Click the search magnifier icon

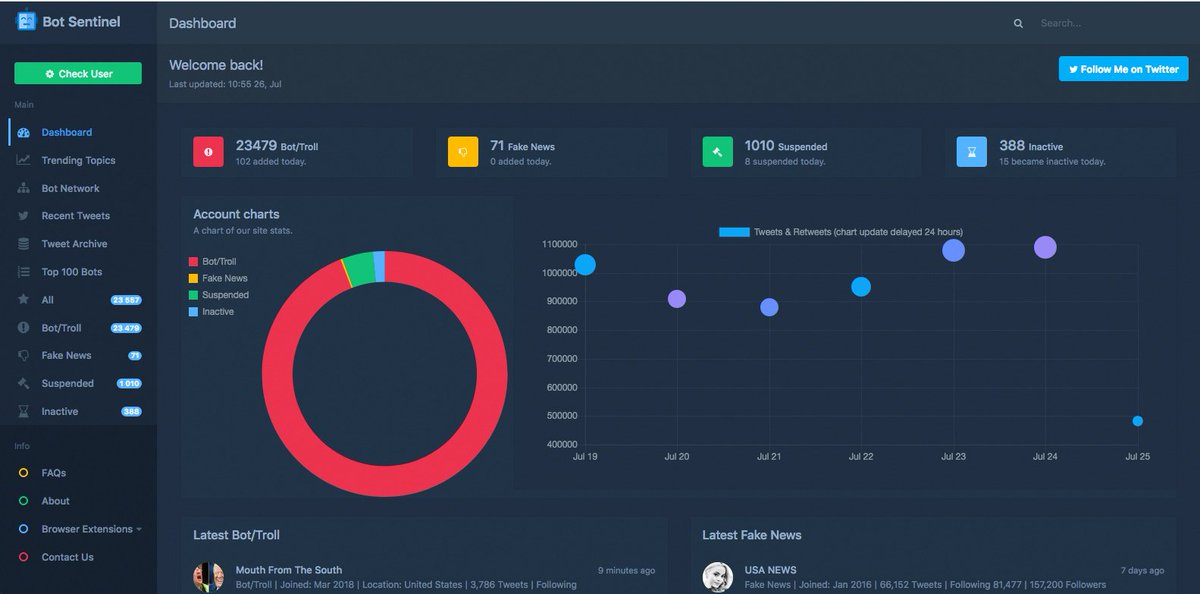1018,23
